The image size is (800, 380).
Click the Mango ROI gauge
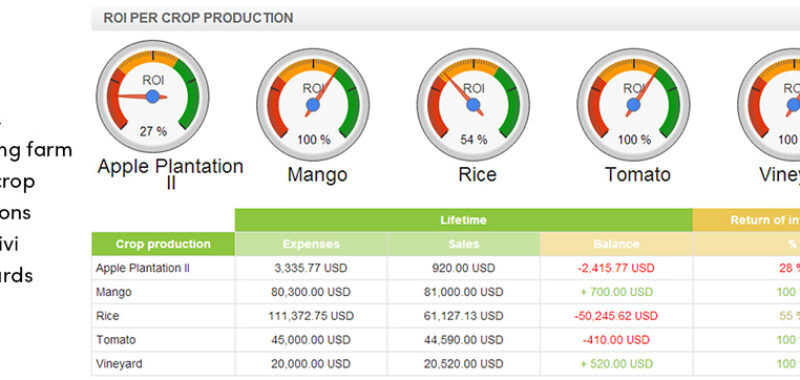tap(313, 105)
